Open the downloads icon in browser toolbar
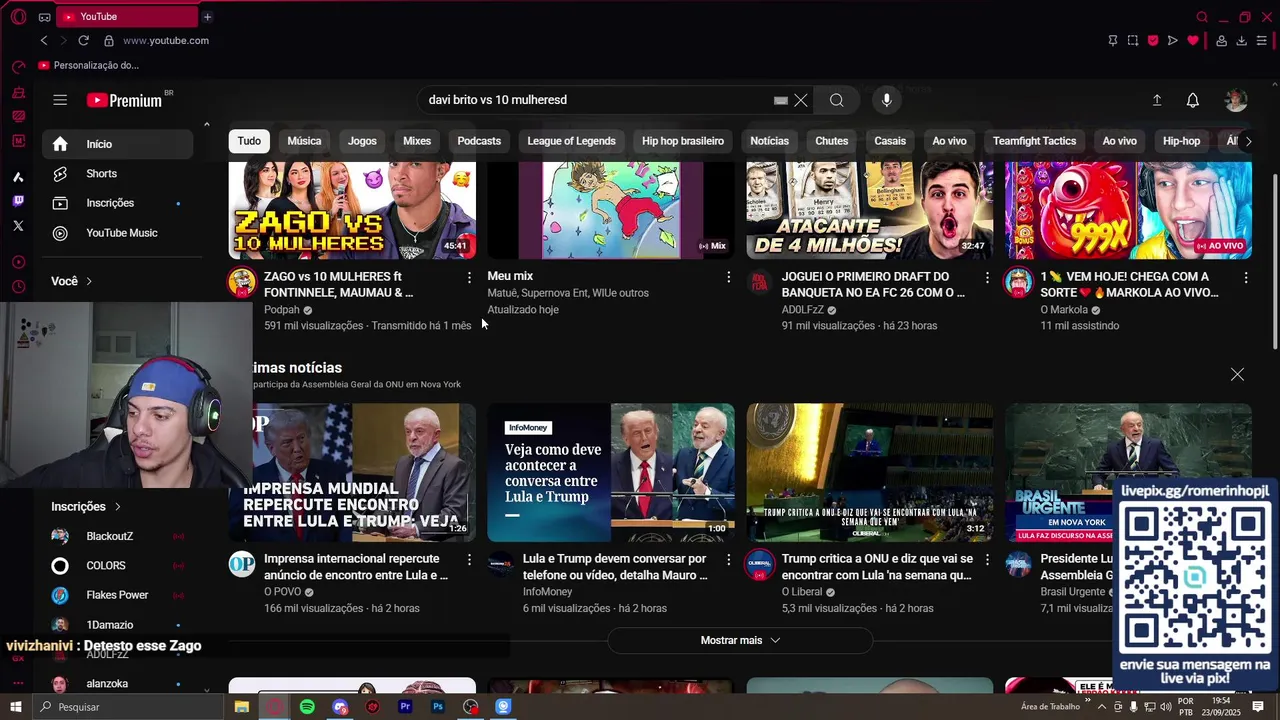 coord(1241,40)
